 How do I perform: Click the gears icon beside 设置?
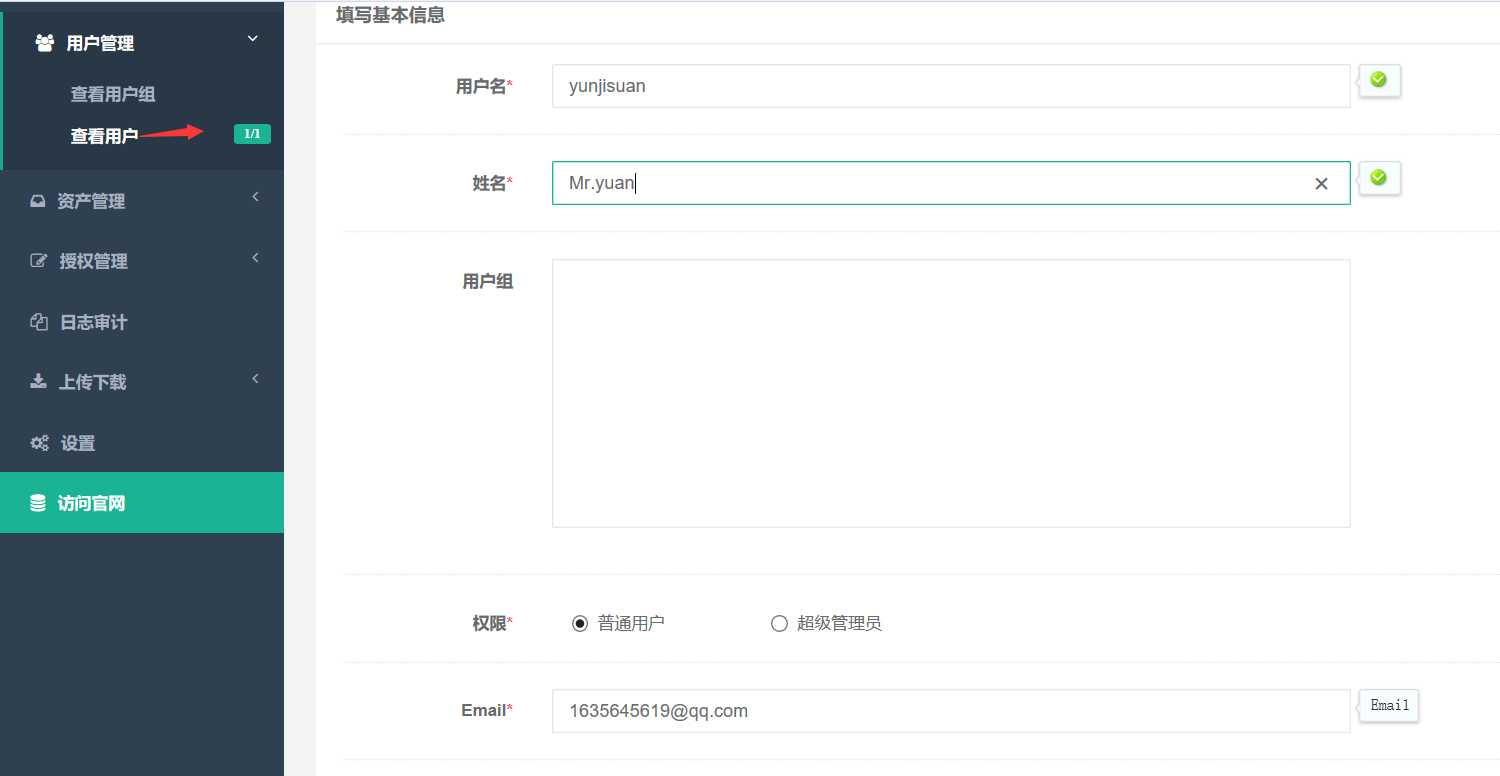[39, 443]
